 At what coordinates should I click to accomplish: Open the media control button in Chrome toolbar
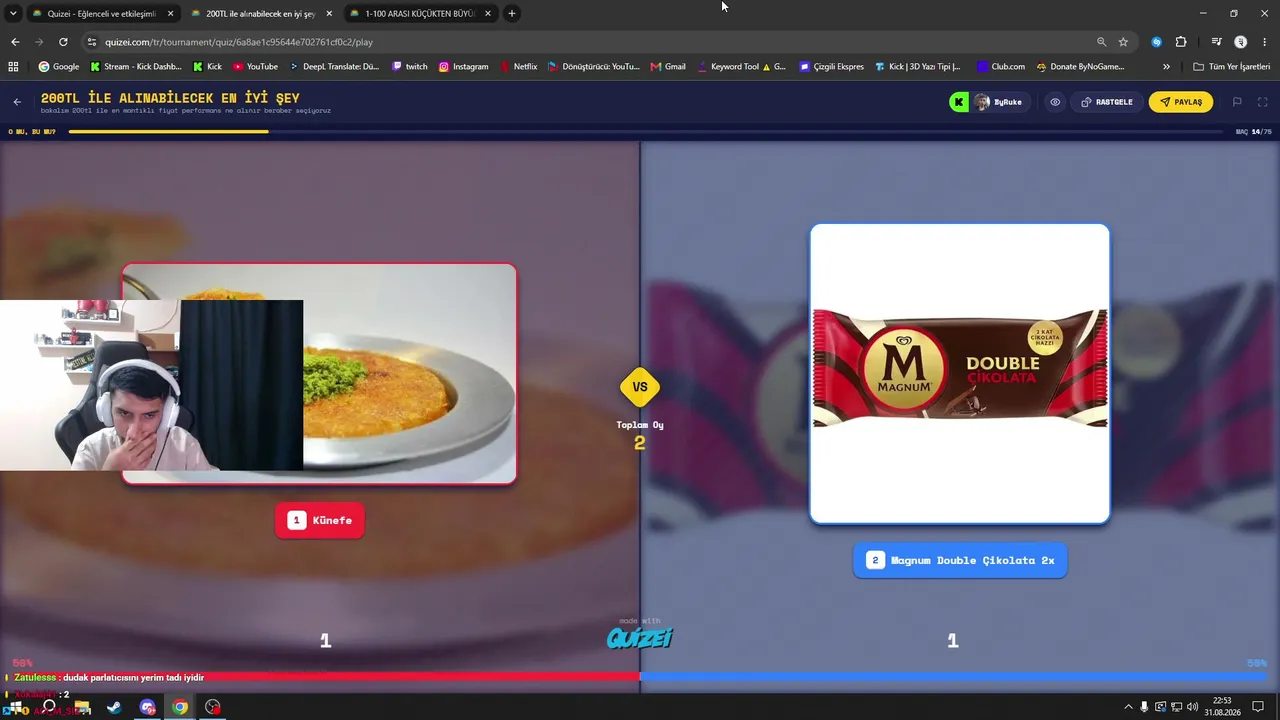click(x=1216, y=42)
